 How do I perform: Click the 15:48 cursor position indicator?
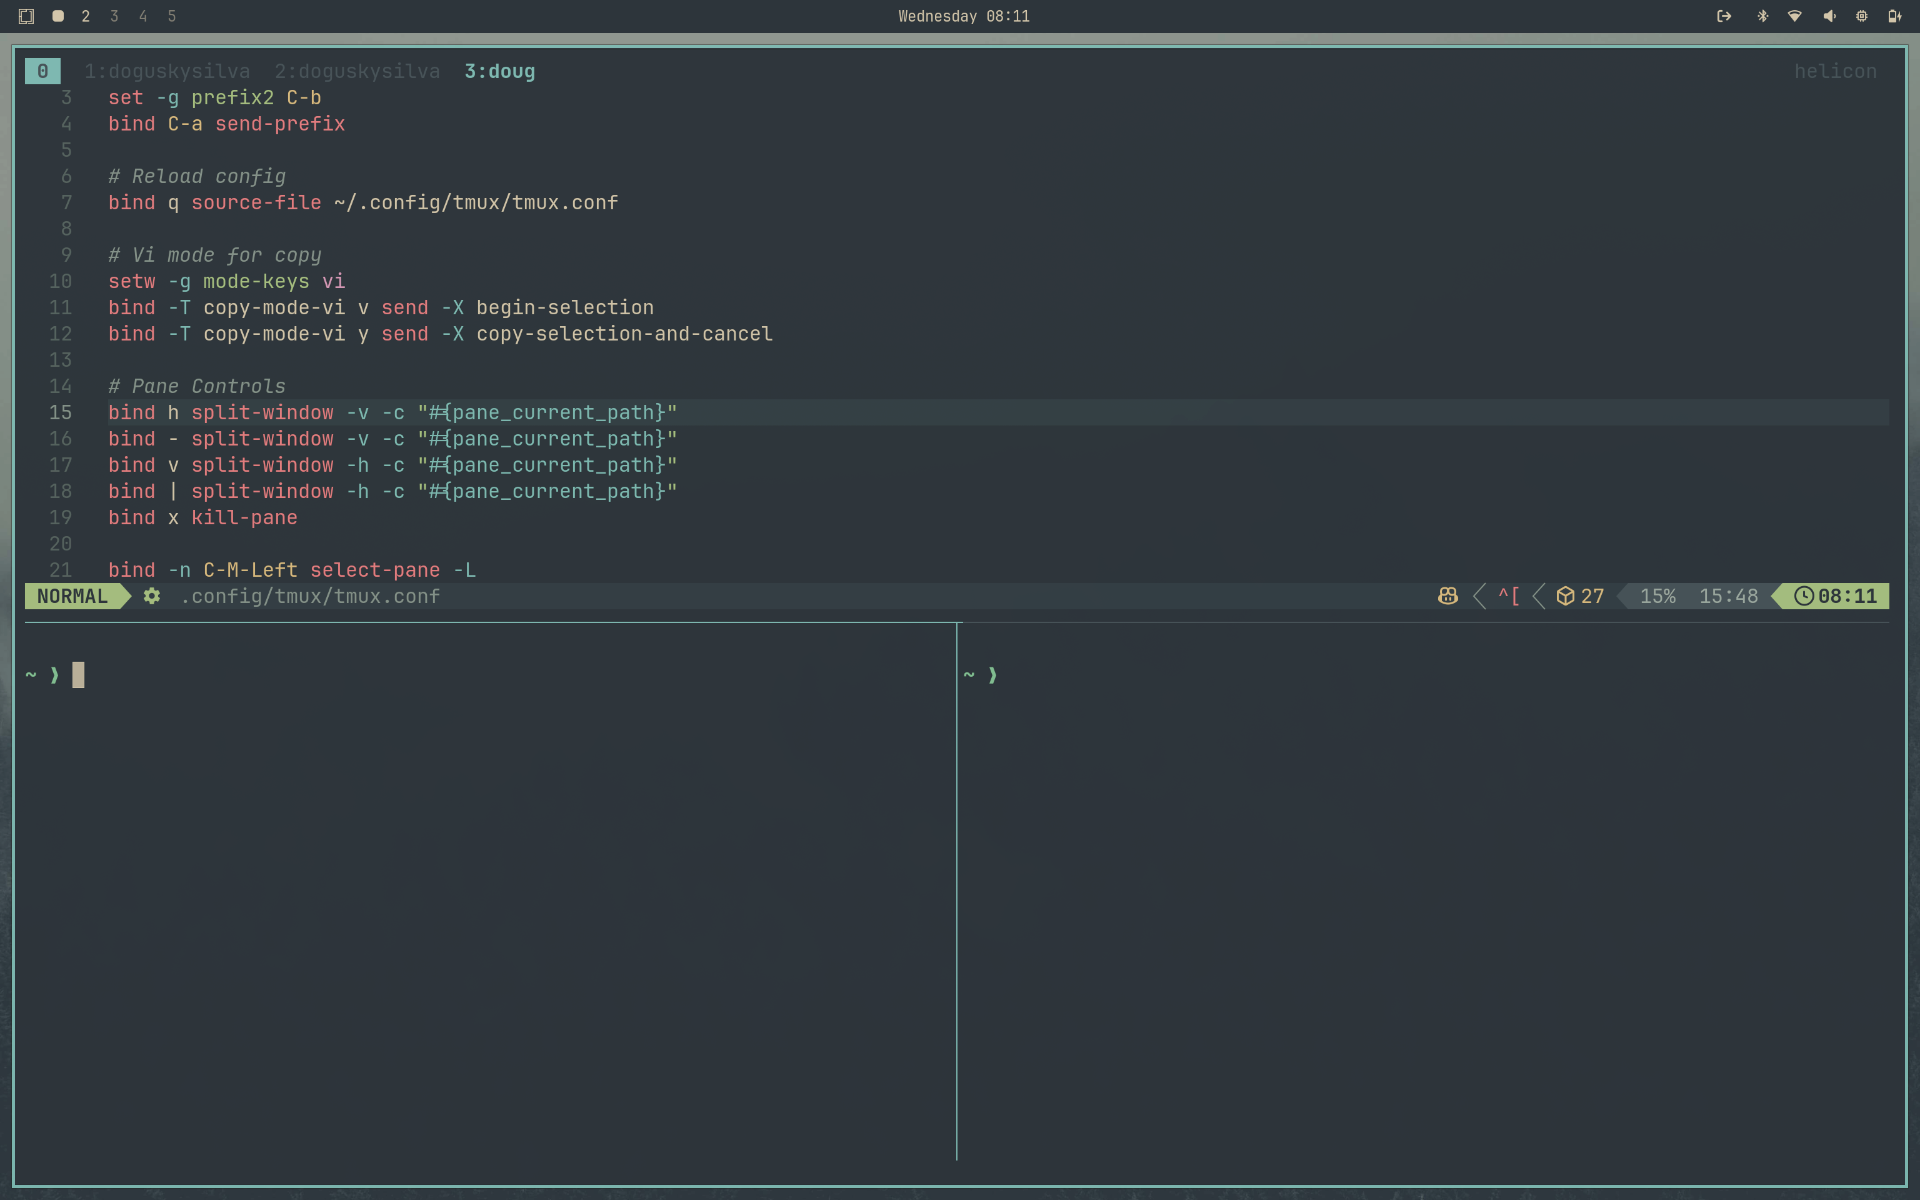click(1728, 596)
